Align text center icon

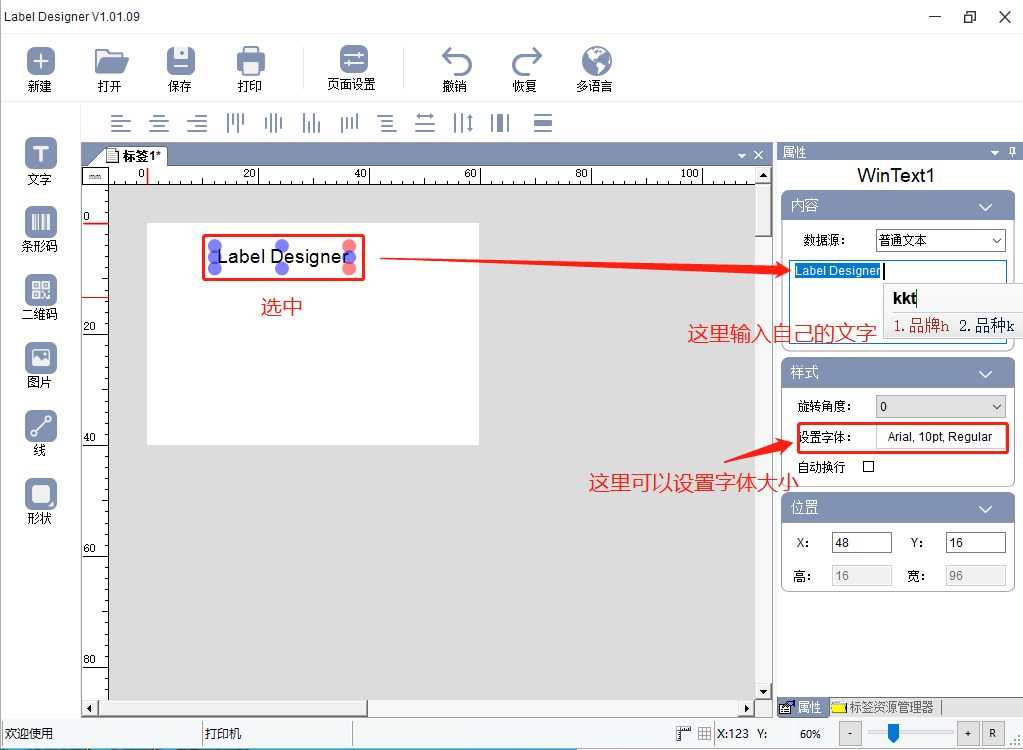(159, 123)
